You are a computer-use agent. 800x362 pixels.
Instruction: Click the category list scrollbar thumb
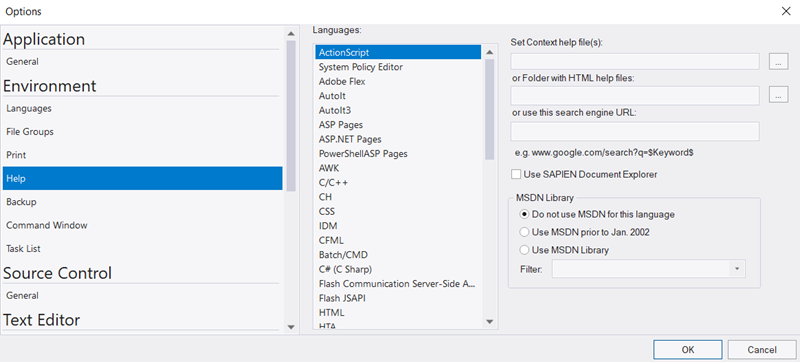[x=291, y=116]
